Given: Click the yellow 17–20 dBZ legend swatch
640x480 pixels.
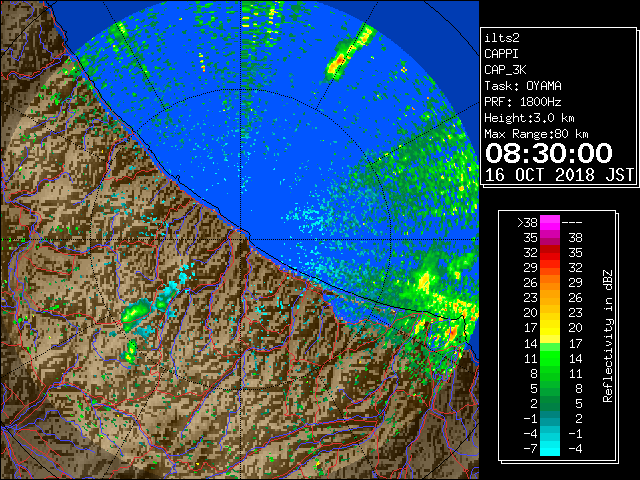Looking at the screenshot, I should pyautogui.click(x=550, y=328).
